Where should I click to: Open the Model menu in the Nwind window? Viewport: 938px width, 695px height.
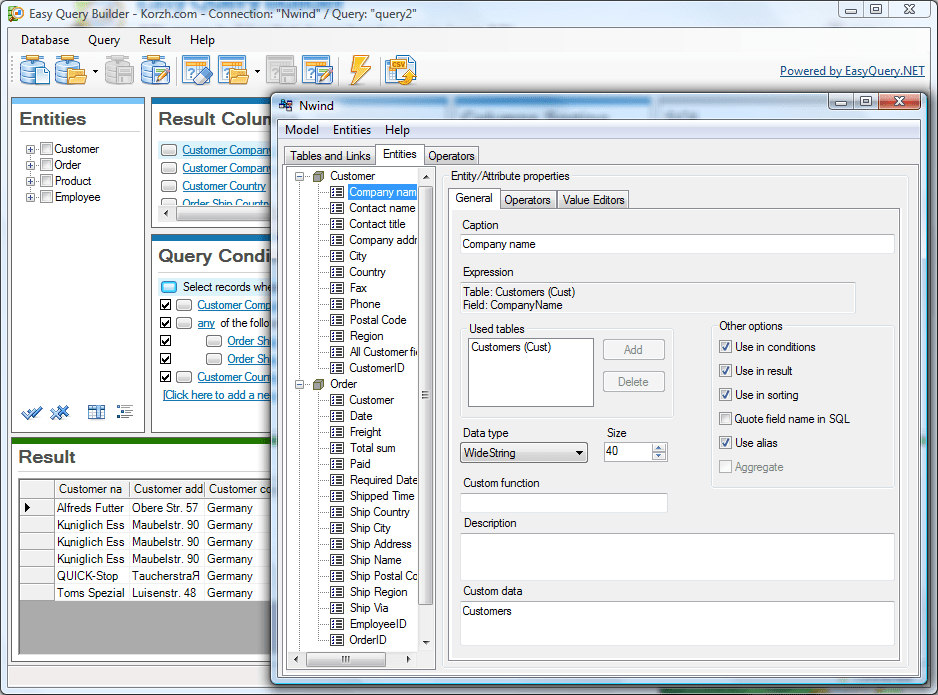[301, 130]
